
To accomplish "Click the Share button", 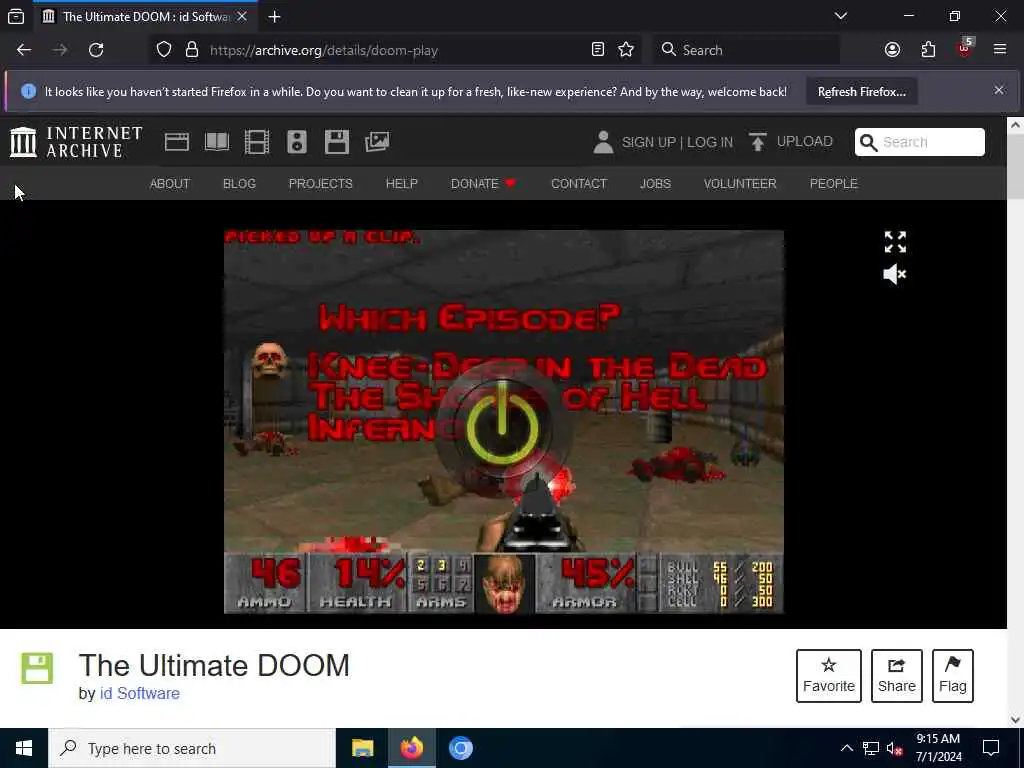I will click(x=897, y=676).
